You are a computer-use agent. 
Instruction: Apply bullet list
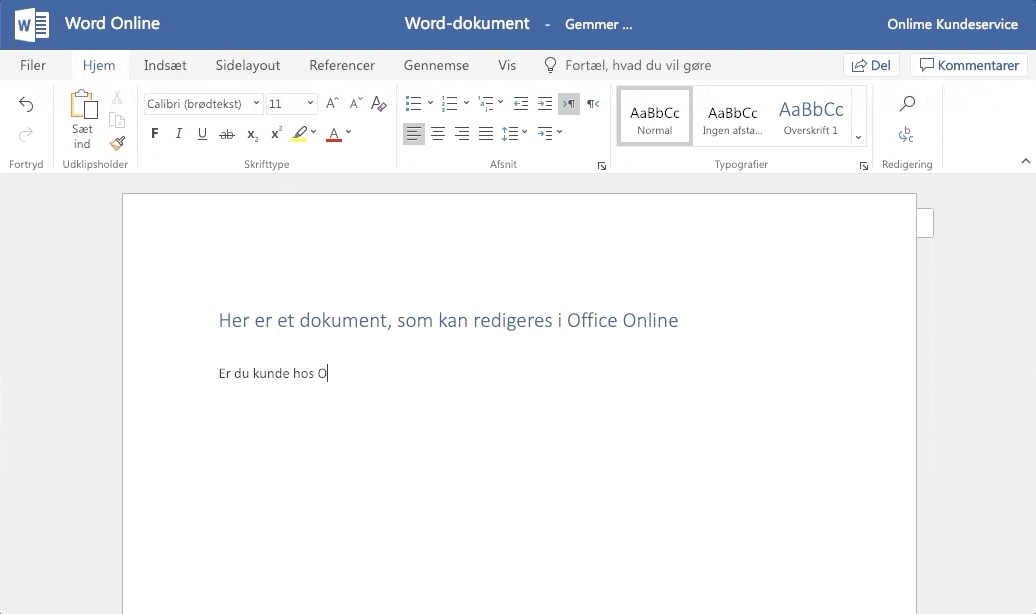[x=414, y=103]
